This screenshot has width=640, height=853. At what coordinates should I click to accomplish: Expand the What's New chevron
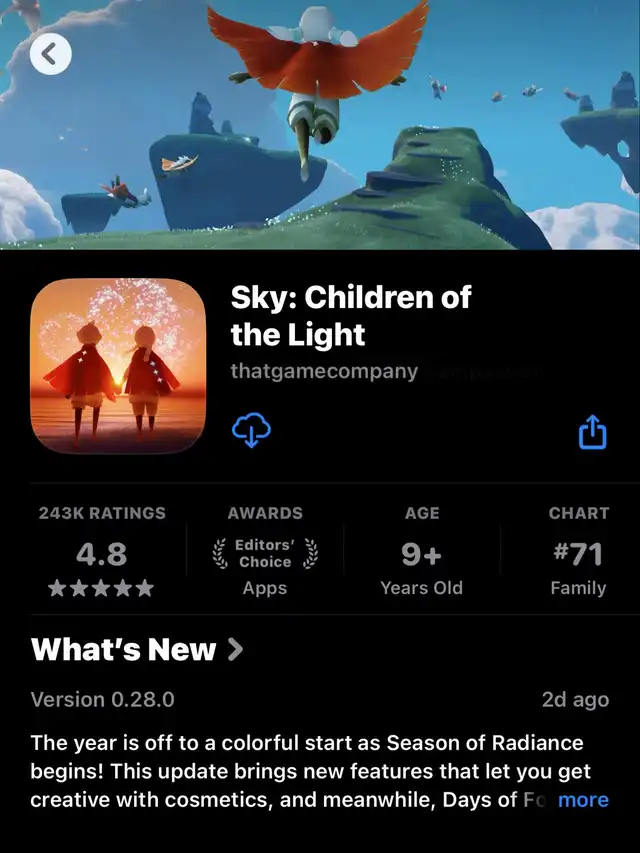click(235, 649)
